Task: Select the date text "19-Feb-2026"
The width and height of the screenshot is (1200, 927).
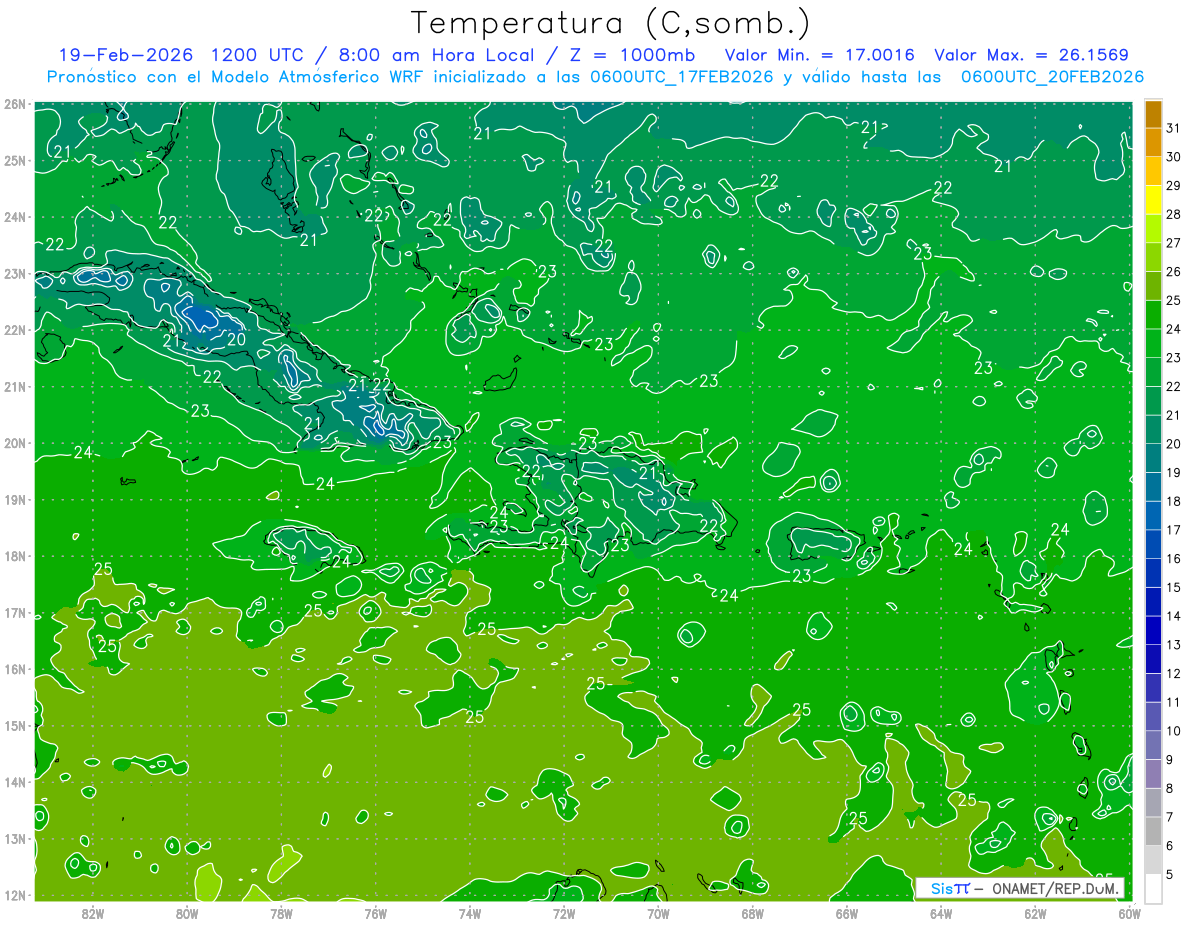Action: click(x=126, y=55)
